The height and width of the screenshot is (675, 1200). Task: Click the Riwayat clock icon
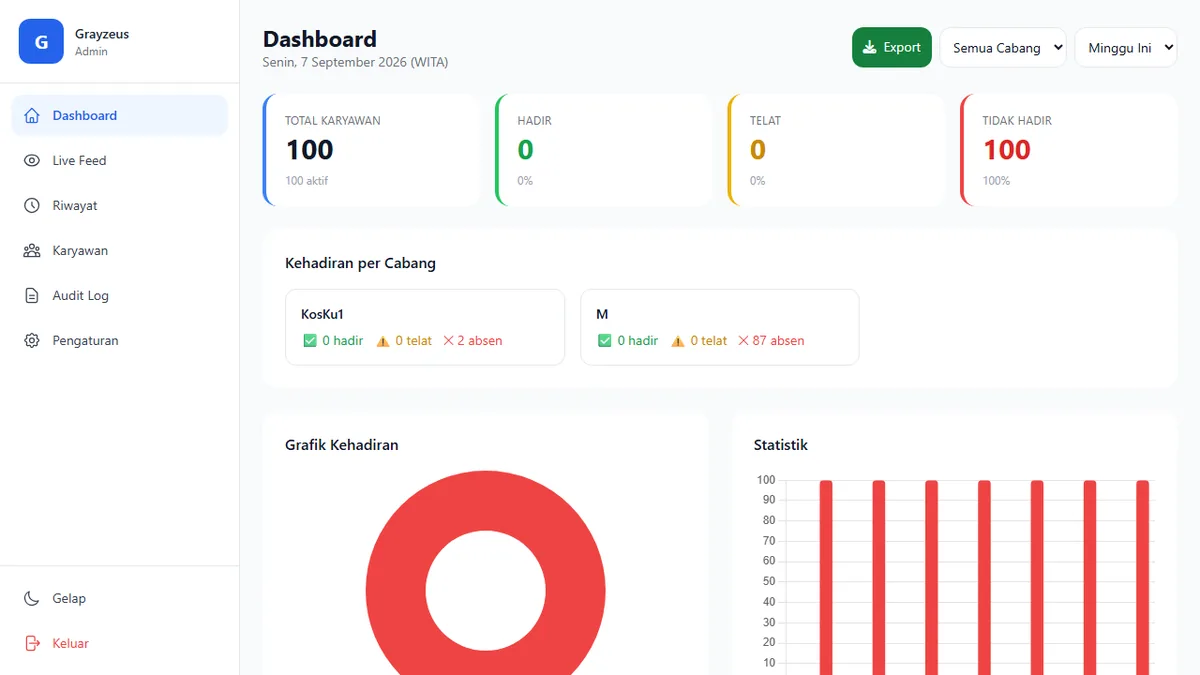point(32,205)
